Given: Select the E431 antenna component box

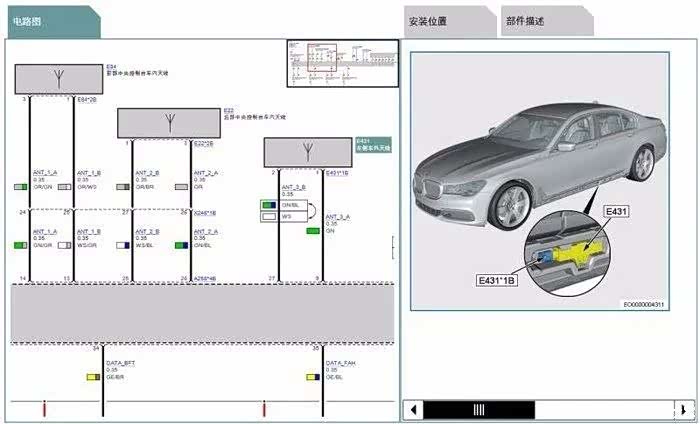Looking at the screenshot, I should 308,152.
